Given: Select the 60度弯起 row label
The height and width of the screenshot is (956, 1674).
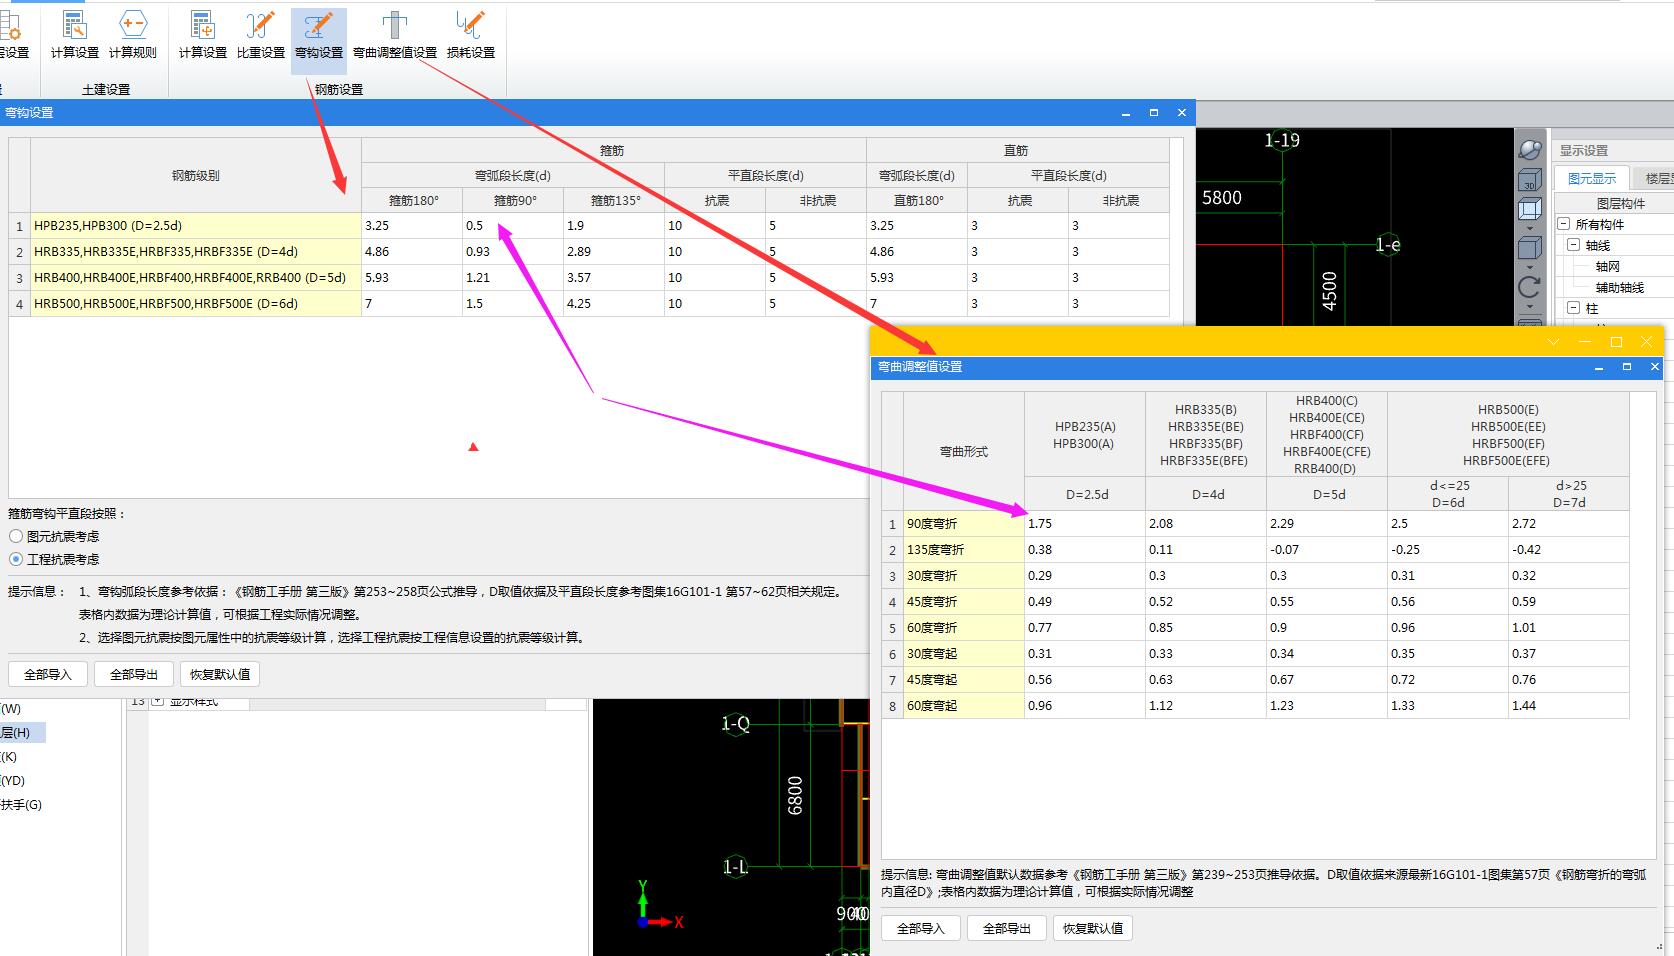Looking at the screenshot, I should click(x=964, y=706).
